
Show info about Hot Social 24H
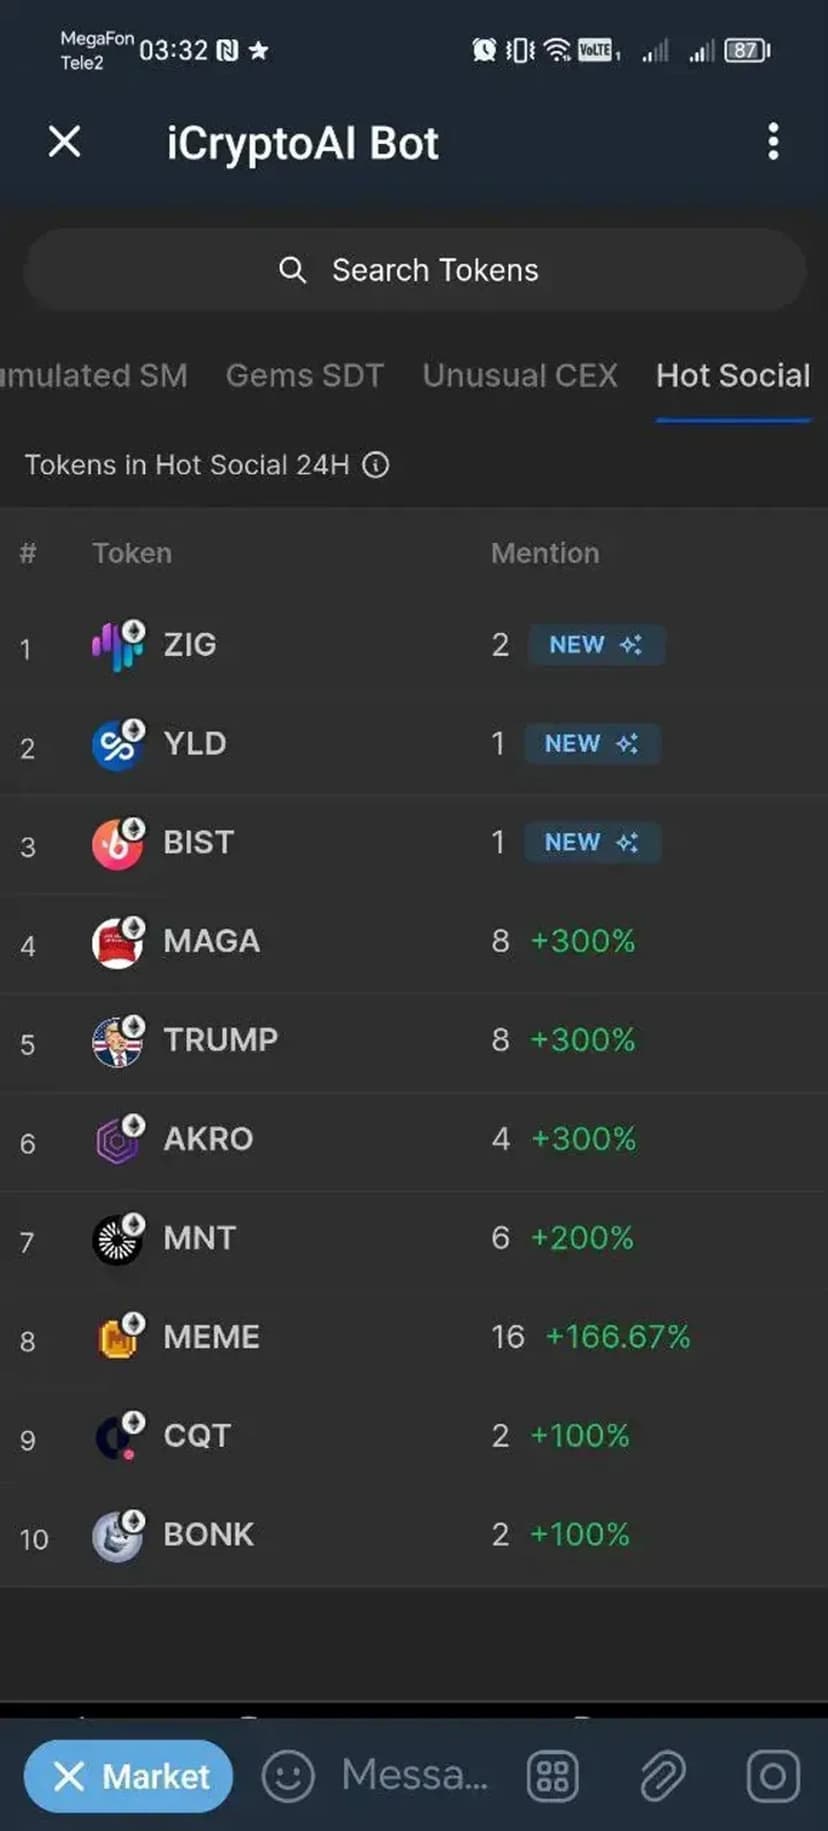[x=376, y=465]
